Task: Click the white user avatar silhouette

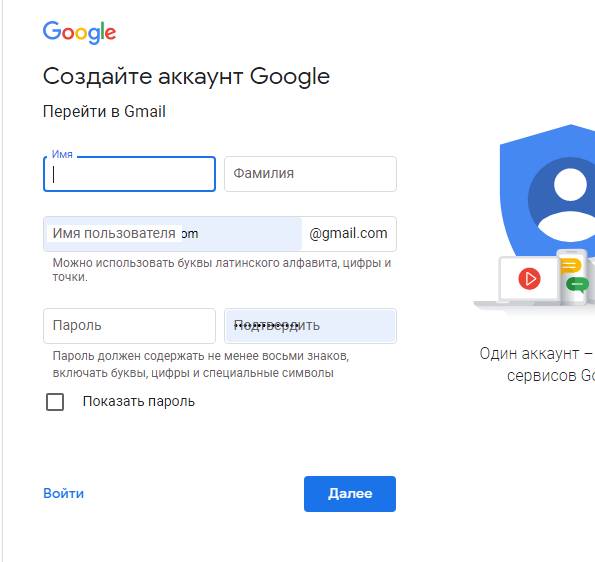Action: (x=566, y=204)
